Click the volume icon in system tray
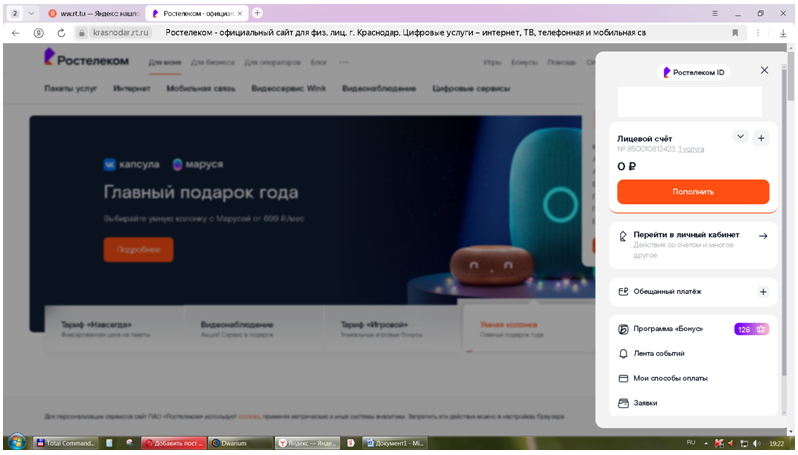The width and height of the screenshot is (798, 455). pos(757,443)
